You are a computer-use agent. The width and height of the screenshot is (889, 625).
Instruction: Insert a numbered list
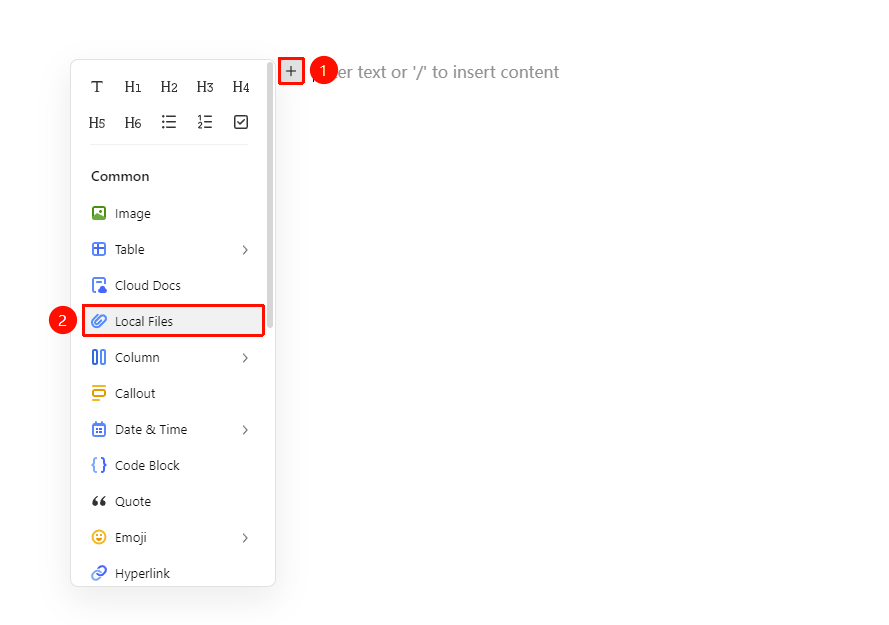[x=205, y=123]
